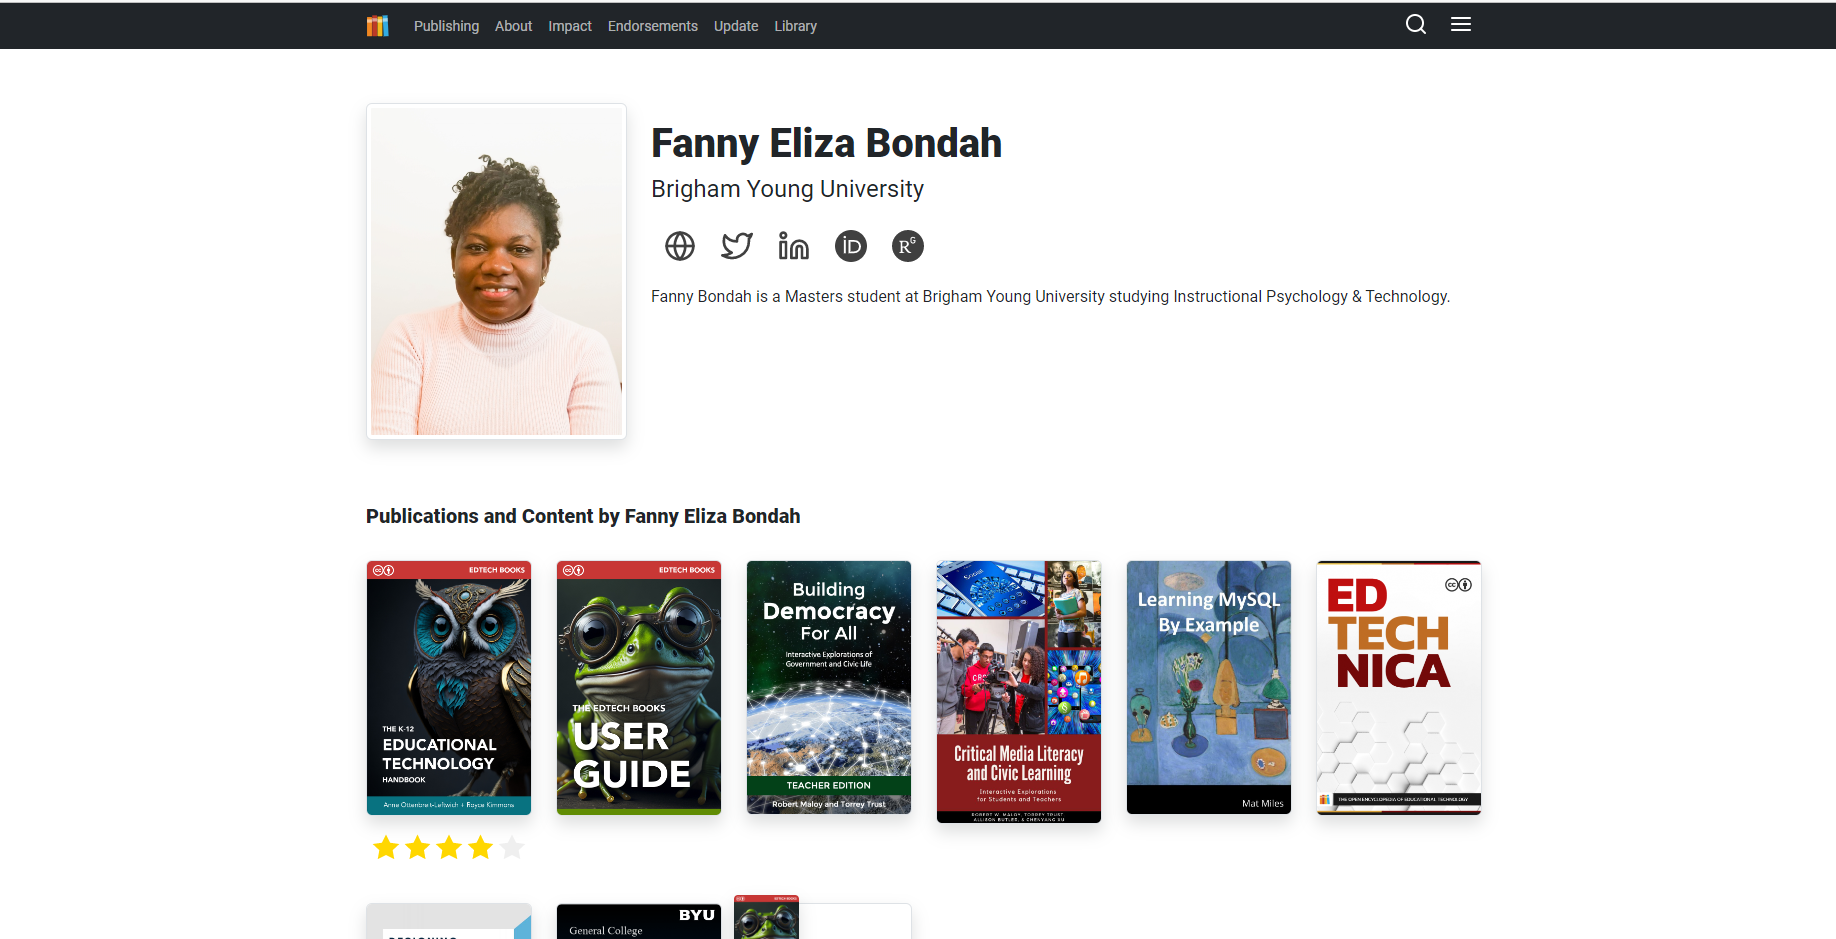The image size is (1836, 939).
Task: Open the Building Democracy For All book
Action: point(829,688)
